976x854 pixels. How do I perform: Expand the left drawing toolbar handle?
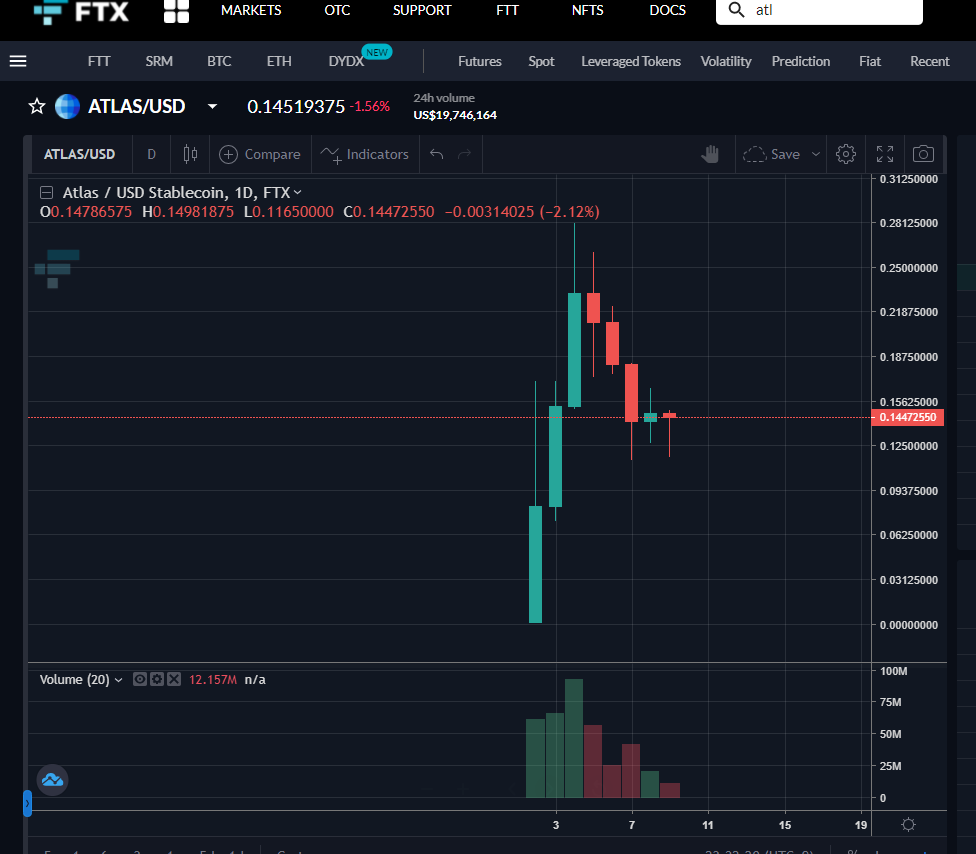tap(27, 804)
